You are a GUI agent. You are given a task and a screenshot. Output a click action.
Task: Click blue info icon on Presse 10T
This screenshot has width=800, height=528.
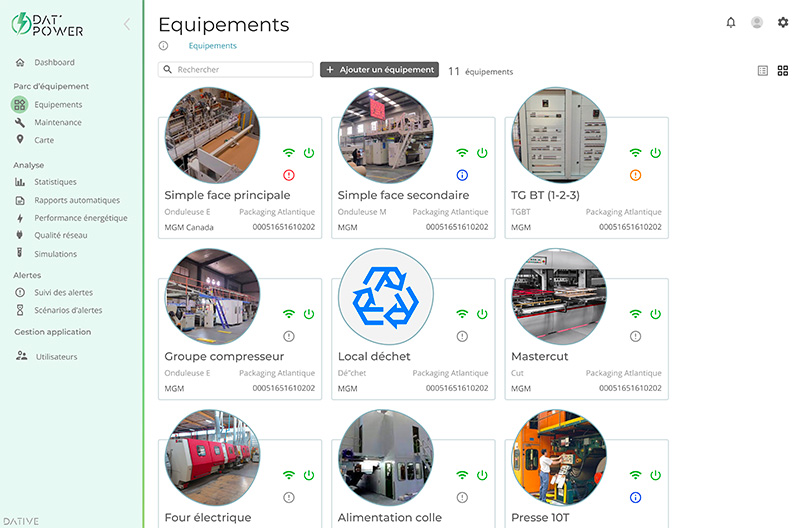(635, 497)
